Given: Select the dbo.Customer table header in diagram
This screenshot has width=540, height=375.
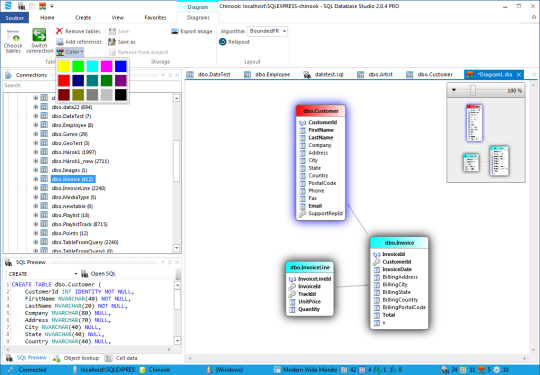Looking at the screenshot, I should coord(321,111).
